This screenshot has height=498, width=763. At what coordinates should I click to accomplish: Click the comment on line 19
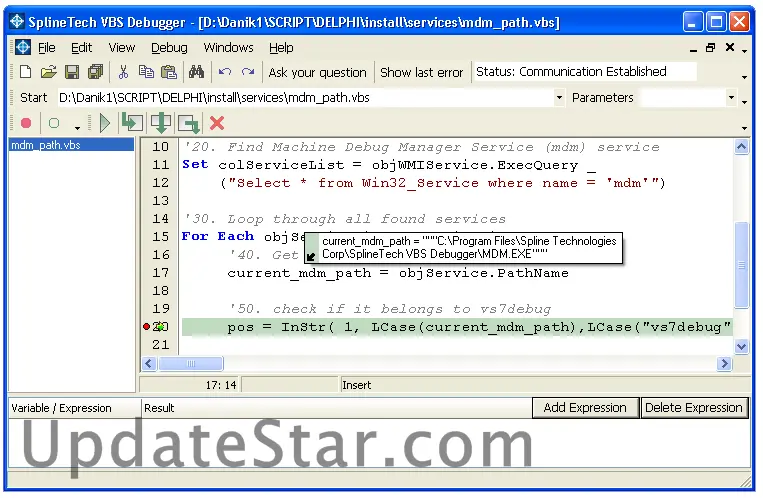click(390, 309)
